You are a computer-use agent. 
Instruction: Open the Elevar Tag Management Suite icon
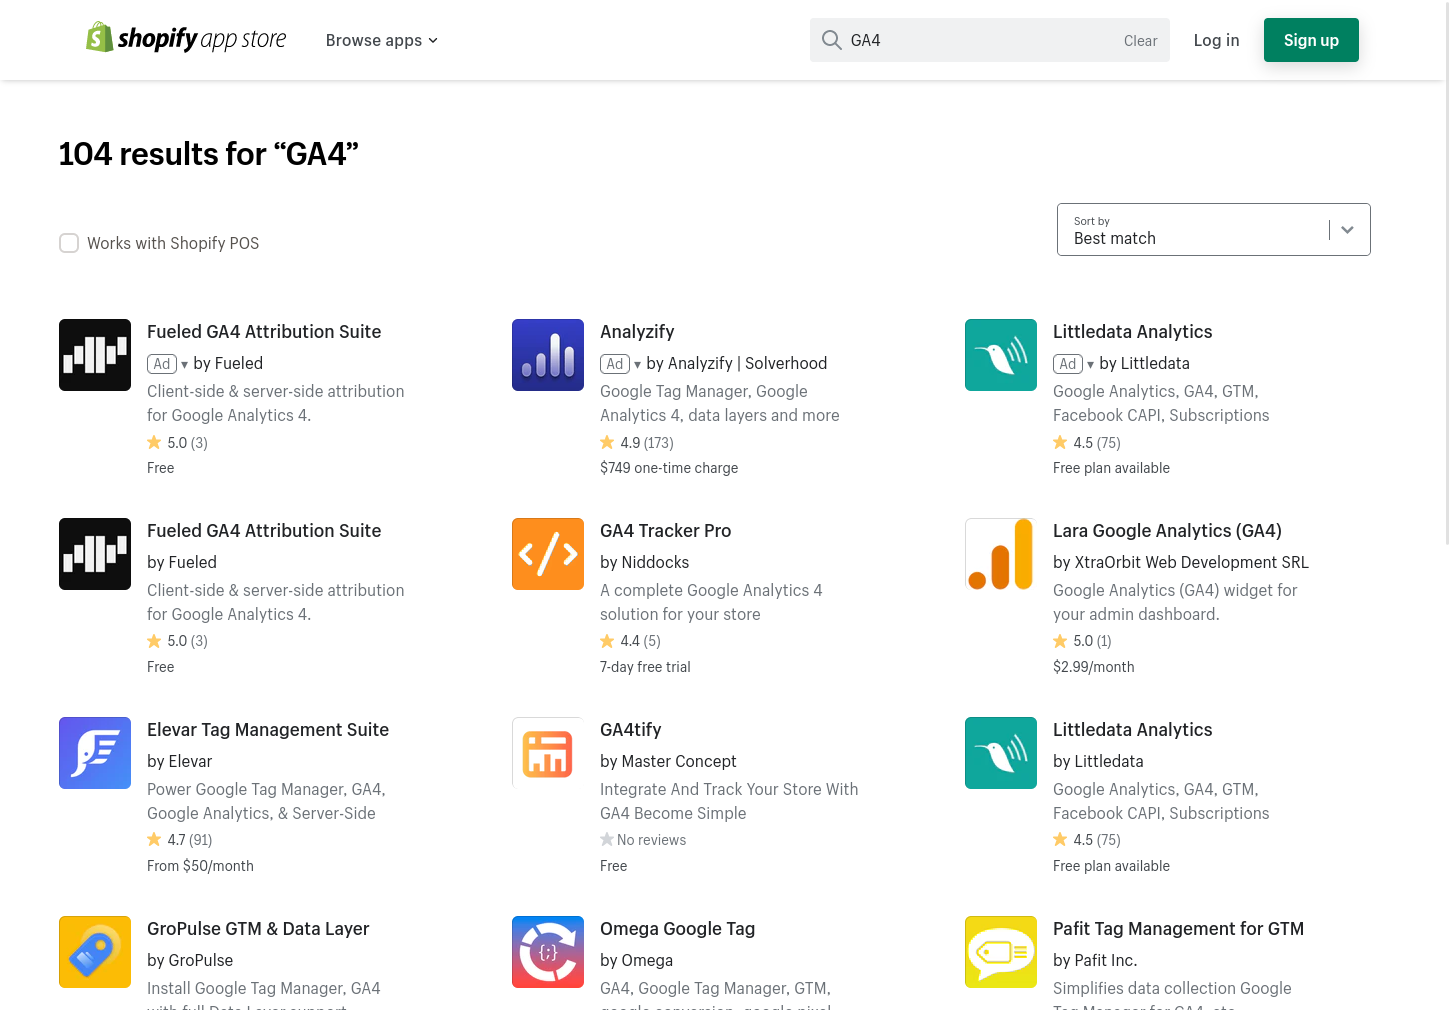pos(95,753)
